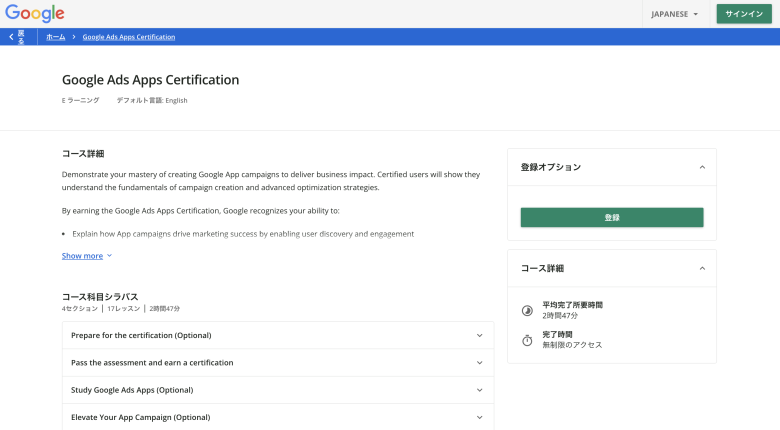
Task: Click the average completion time clock icon
Action: 527,310
